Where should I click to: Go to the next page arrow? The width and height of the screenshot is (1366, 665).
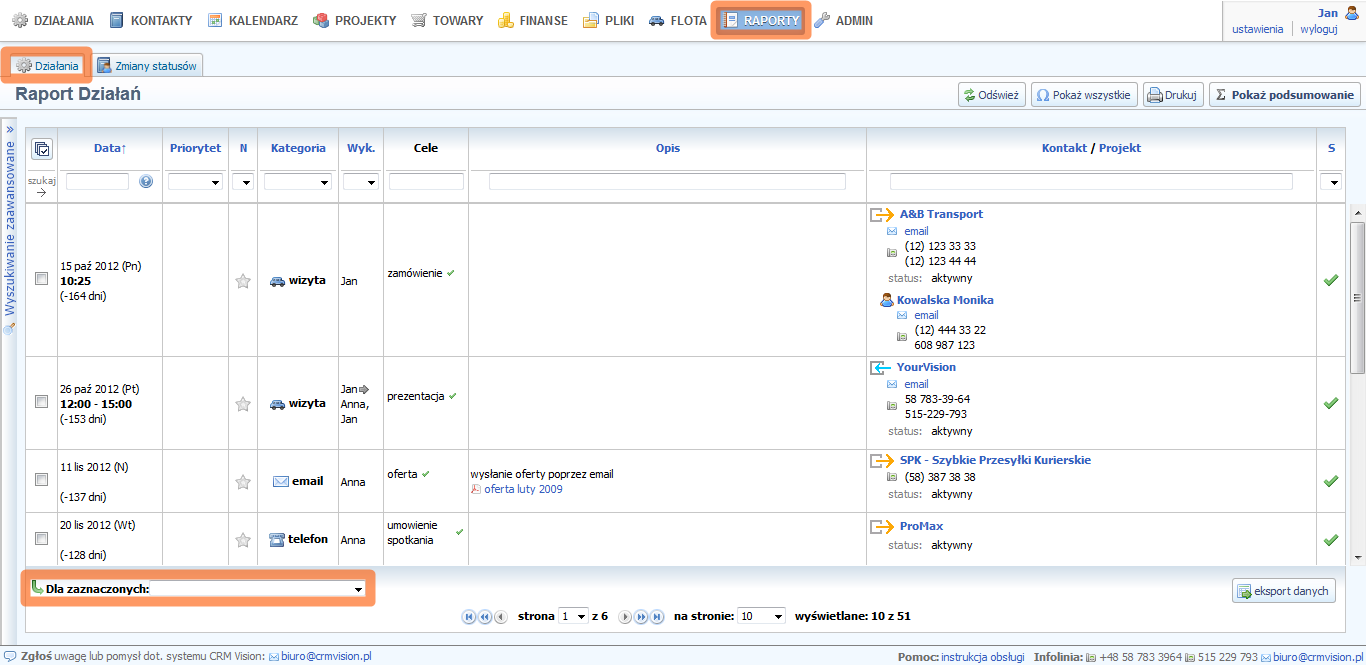point(625,617)
